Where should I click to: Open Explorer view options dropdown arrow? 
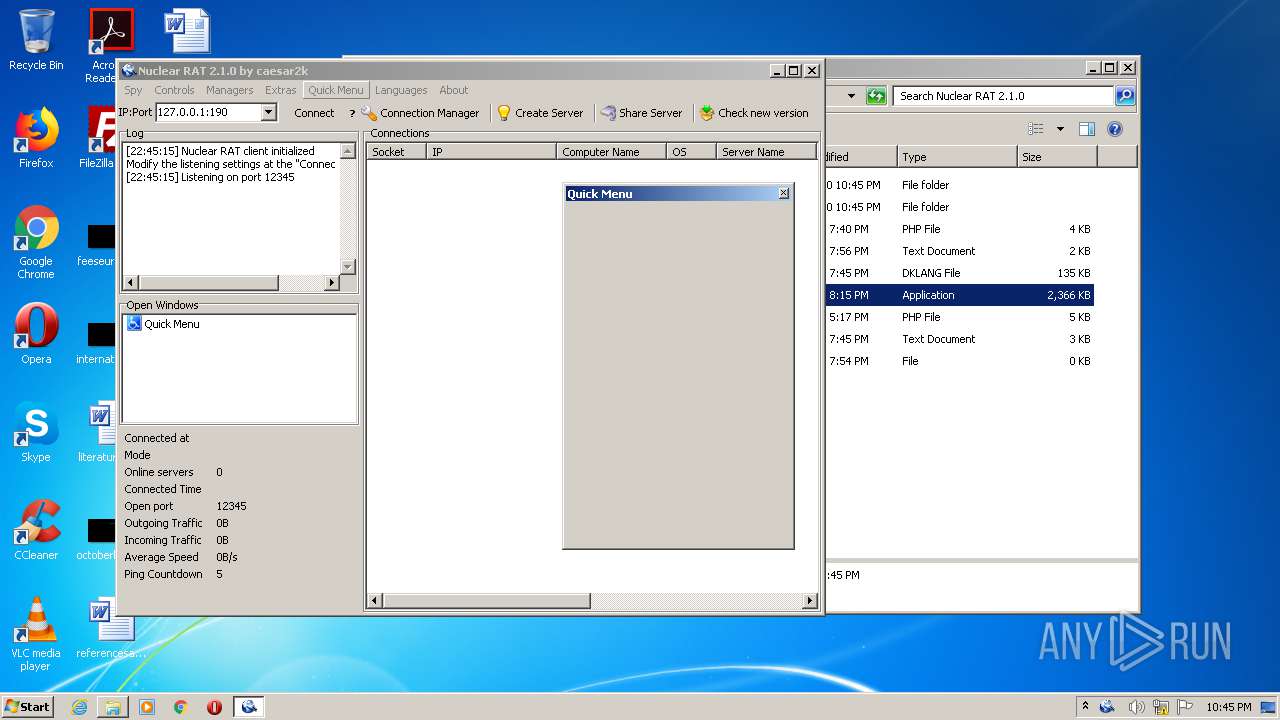[x=1060, y=129]
